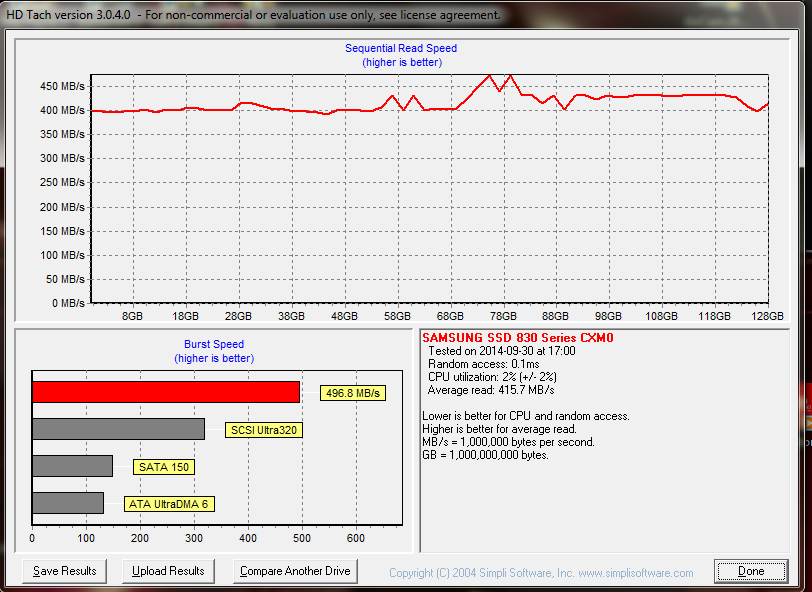The width and height of the screenshot is (812, 592).
Task: Click the ATA UltraDMA 6 label
Action: 169,504
